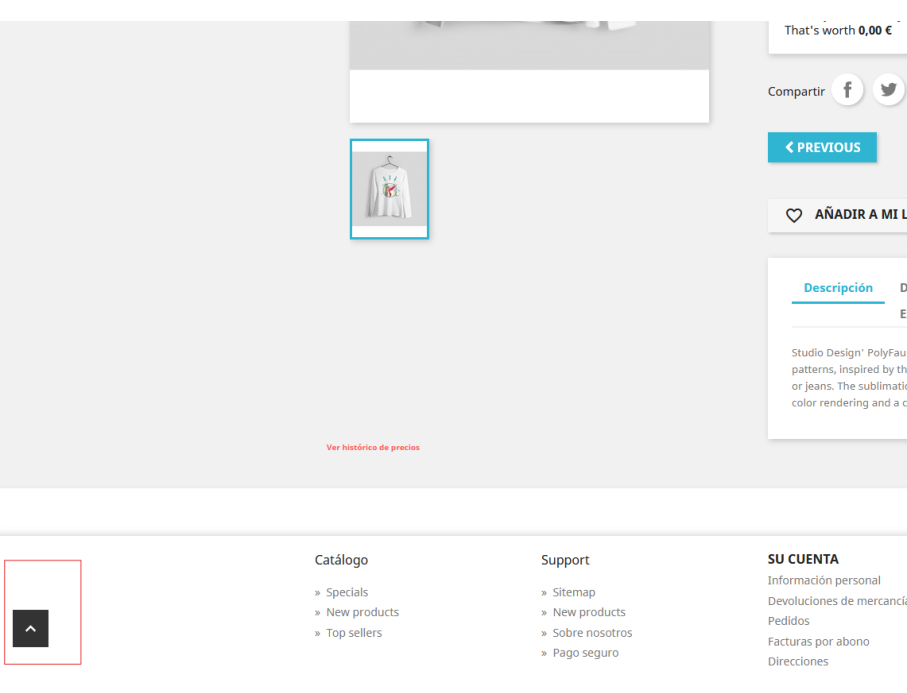Open Pago seguro link
907x693 pixels.
tap(585, 653)
